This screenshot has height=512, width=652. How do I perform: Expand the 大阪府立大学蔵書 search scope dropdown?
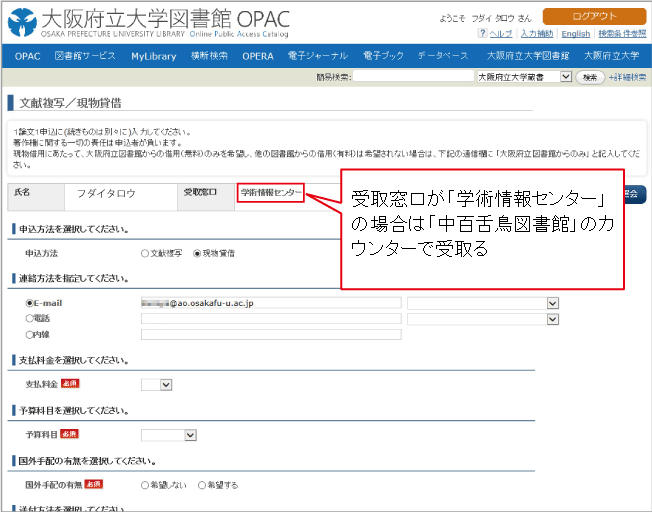click(523, 76)
